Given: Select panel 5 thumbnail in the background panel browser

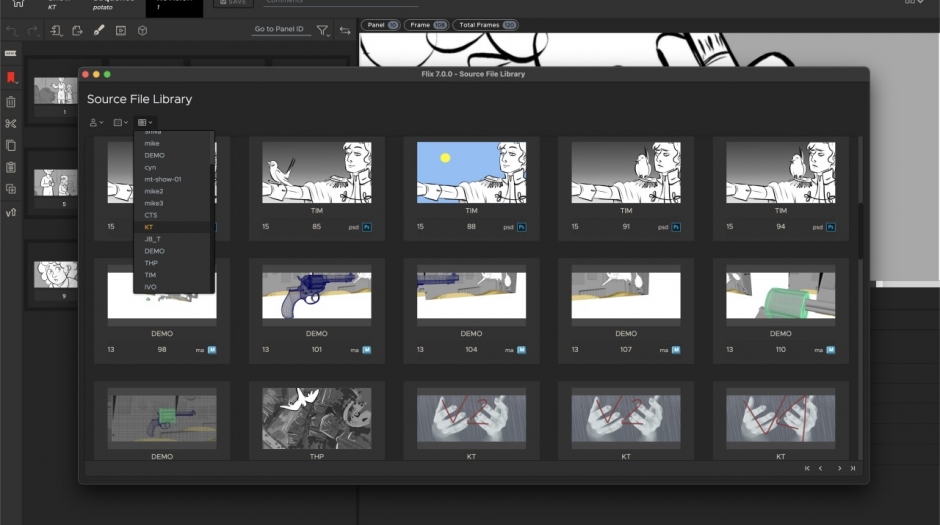Looking at the screenshot, I should (56, 183).
